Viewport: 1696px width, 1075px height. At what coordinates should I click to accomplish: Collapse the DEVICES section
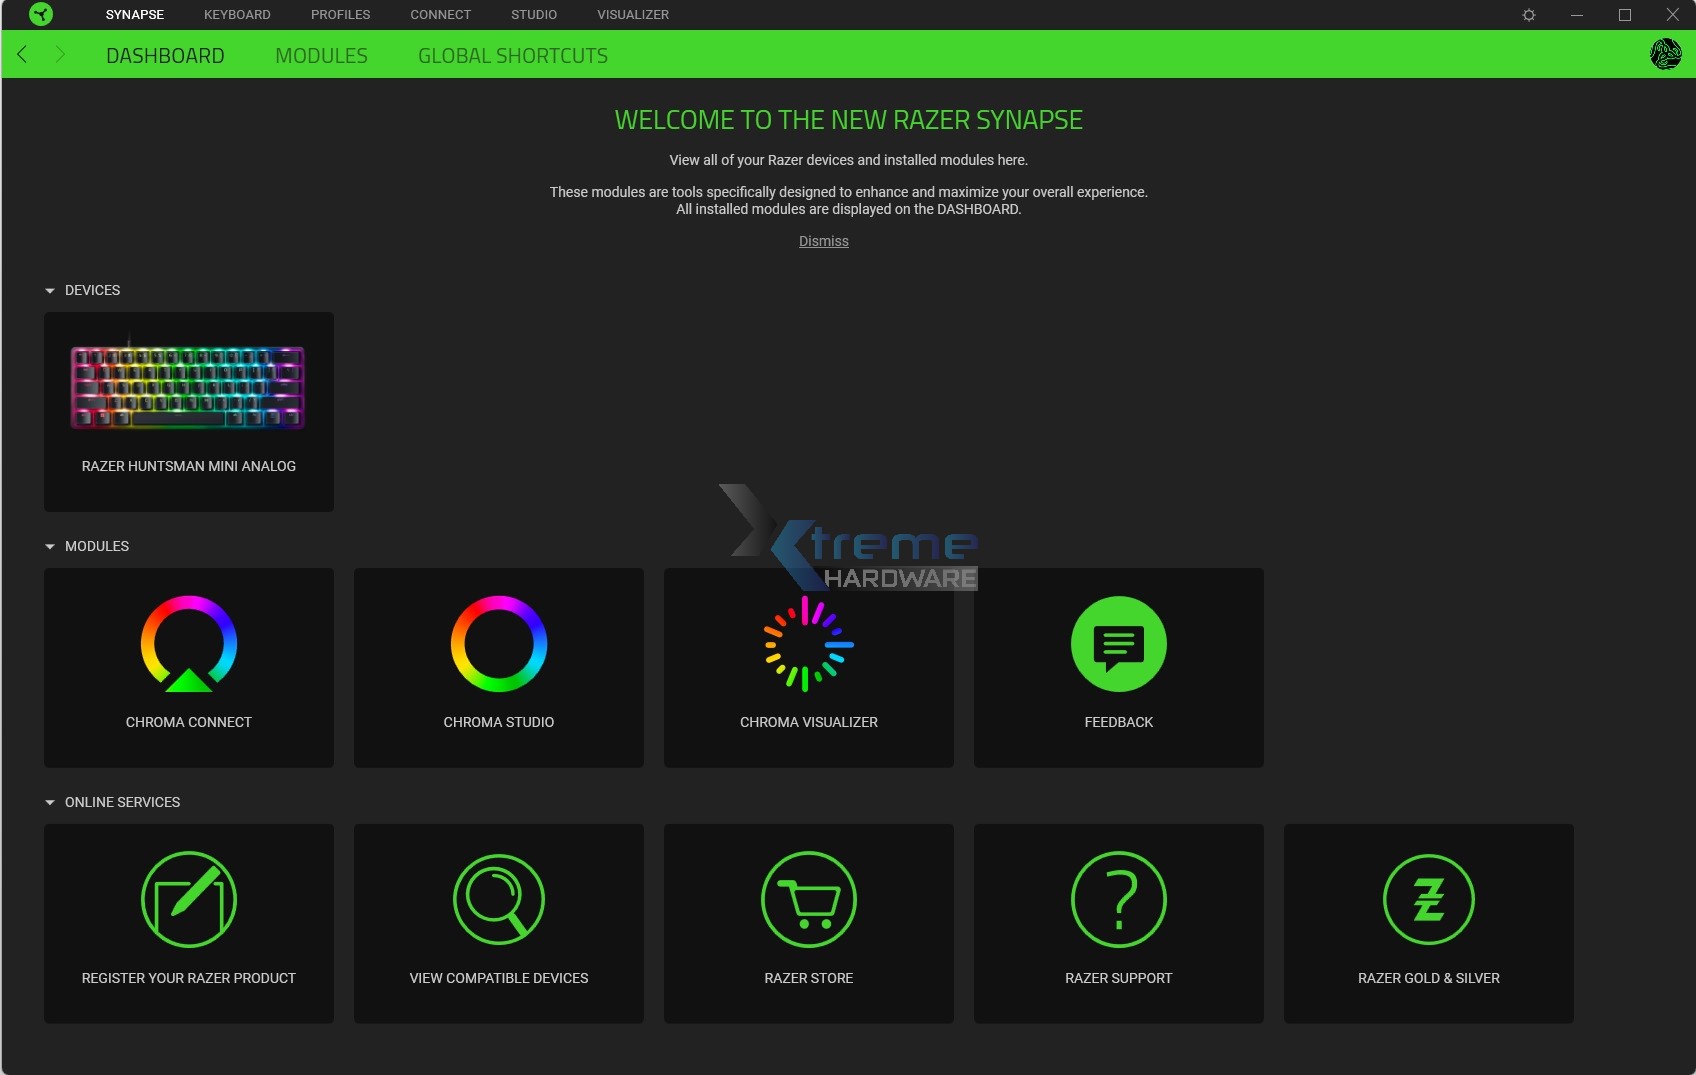point(48,290)
